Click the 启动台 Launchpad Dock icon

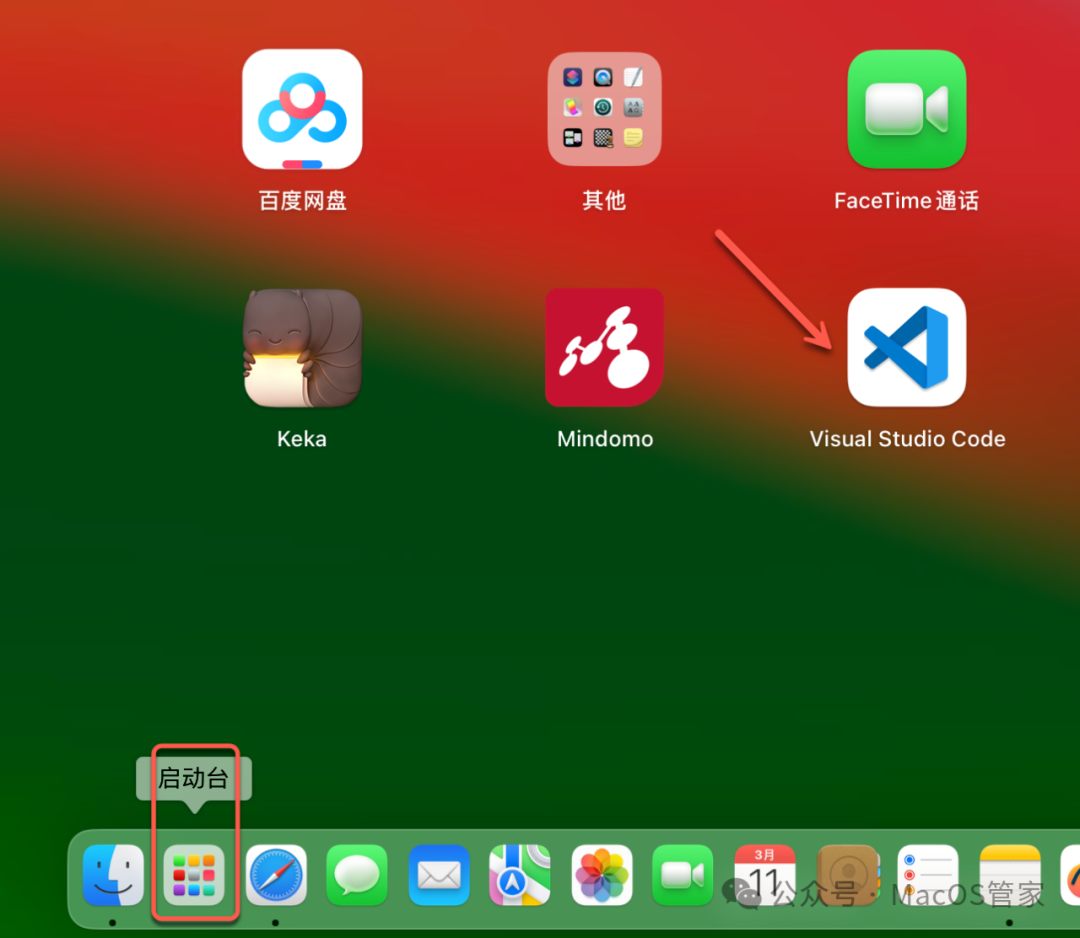point(194,875)
